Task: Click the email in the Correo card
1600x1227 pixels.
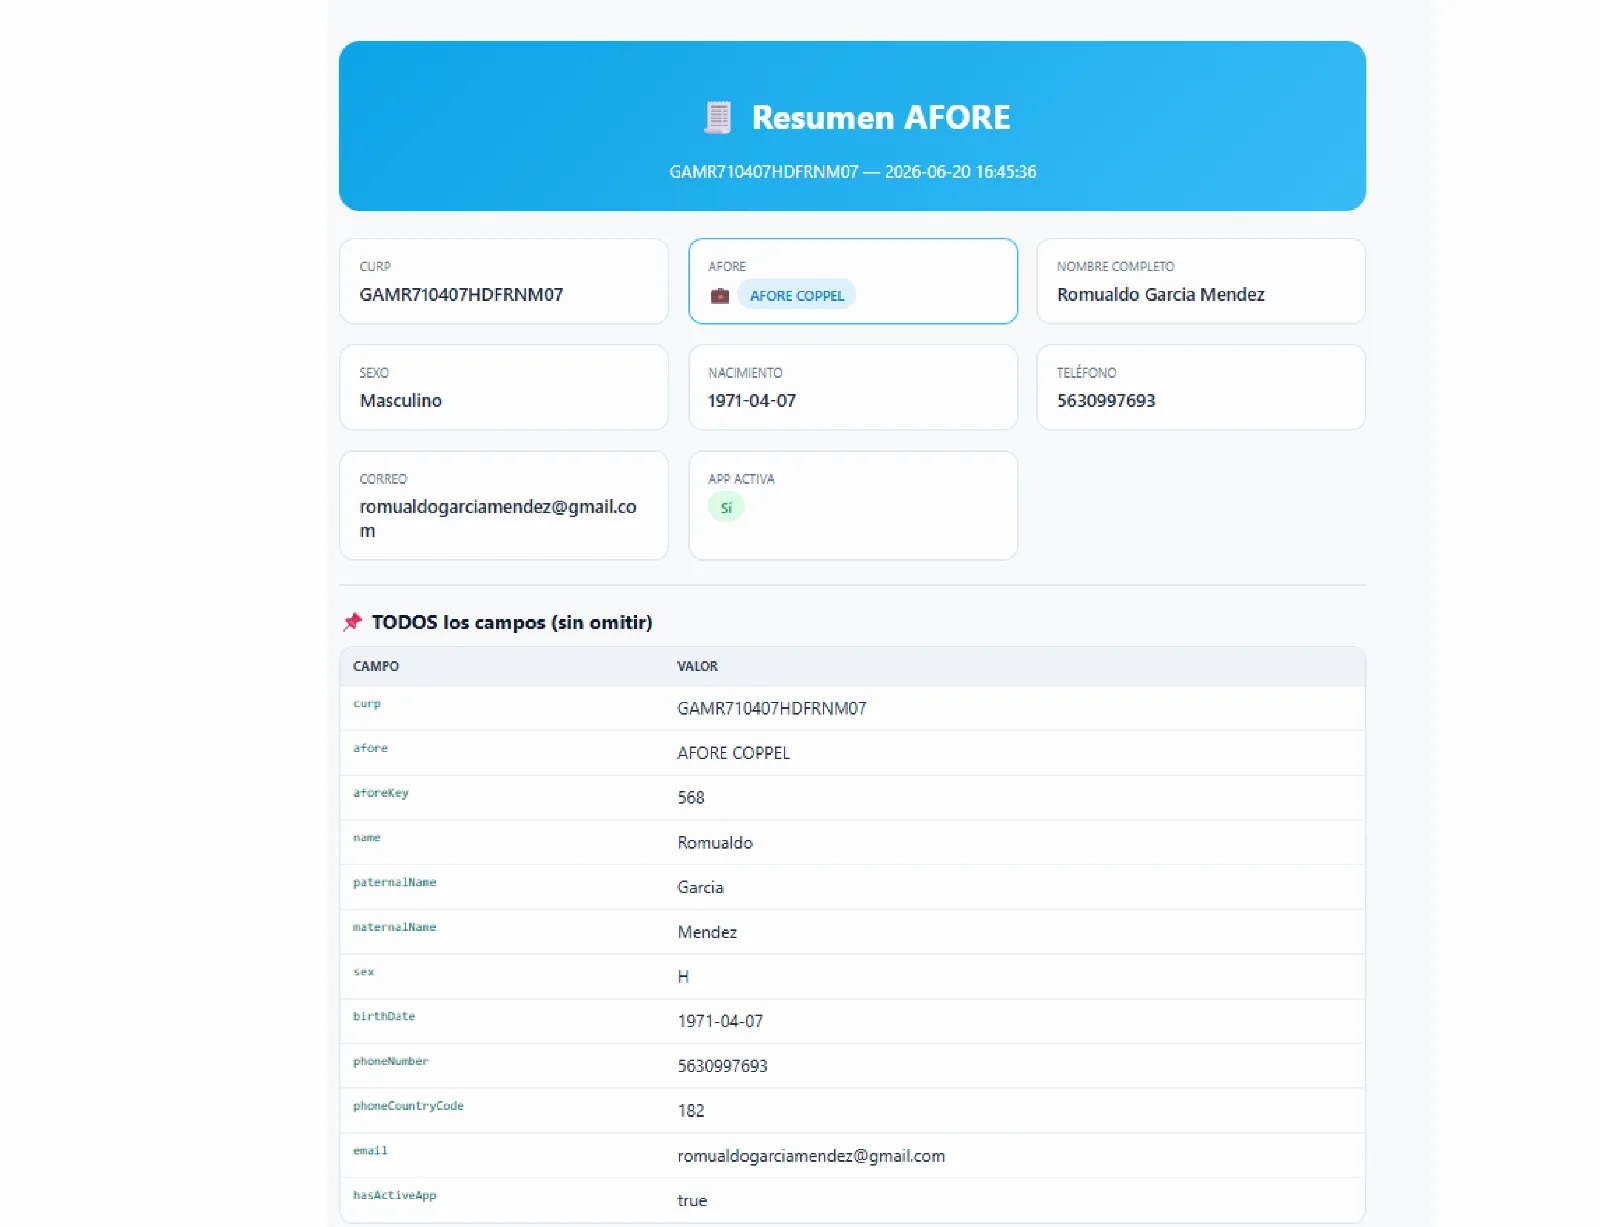Action: coord(498,519)
